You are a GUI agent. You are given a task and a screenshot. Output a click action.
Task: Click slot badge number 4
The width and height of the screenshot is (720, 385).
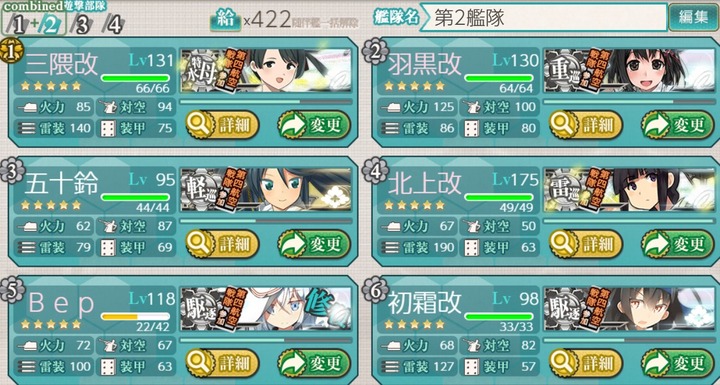pyautogui.click(x=375, y=170)
